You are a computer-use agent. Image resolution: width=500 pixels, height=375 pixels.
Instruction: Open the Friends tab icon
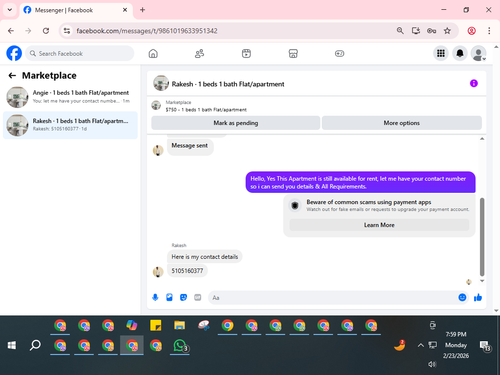tap(199, 53)
